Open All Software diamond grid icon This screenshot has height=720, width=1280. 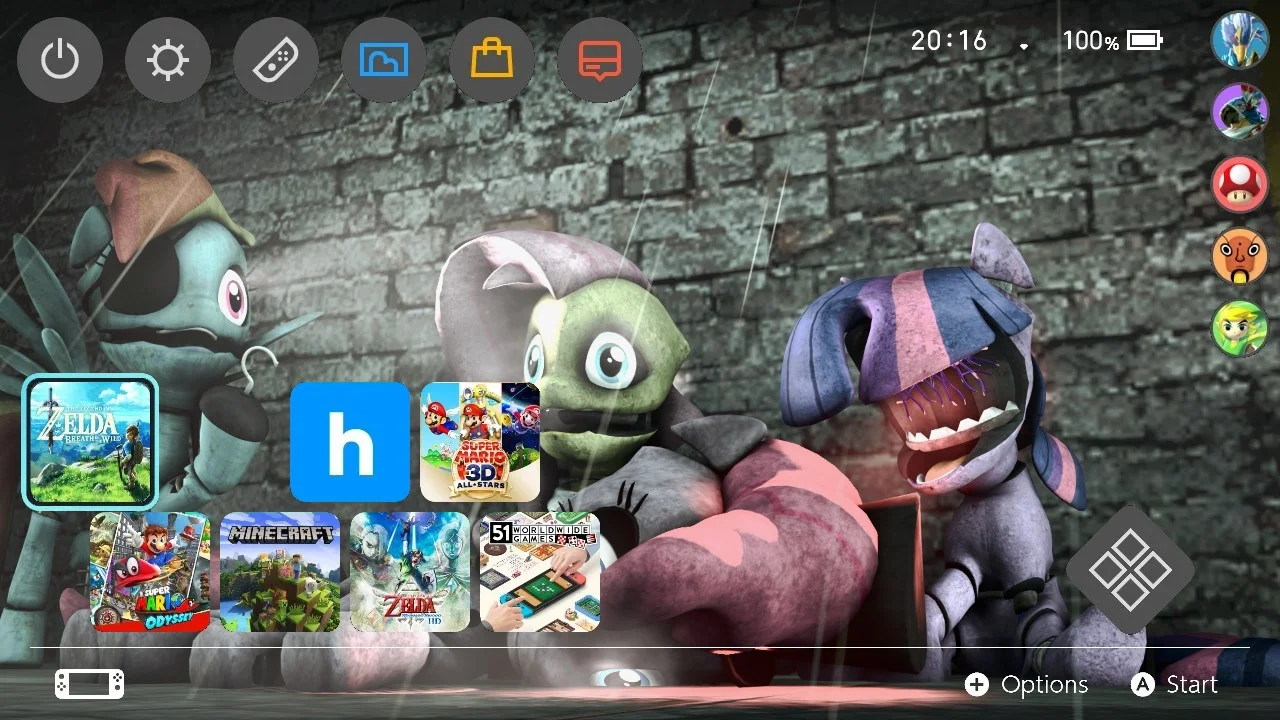(x=1130, y=570)
